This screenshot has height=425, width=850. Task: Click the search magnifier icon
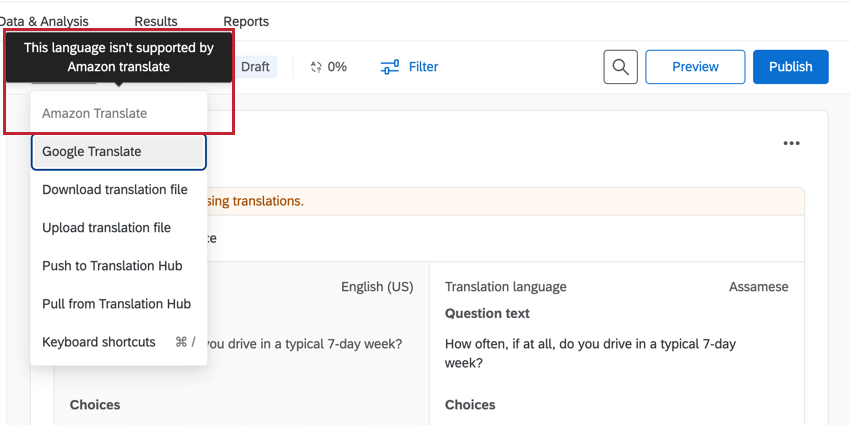point(620,67)
